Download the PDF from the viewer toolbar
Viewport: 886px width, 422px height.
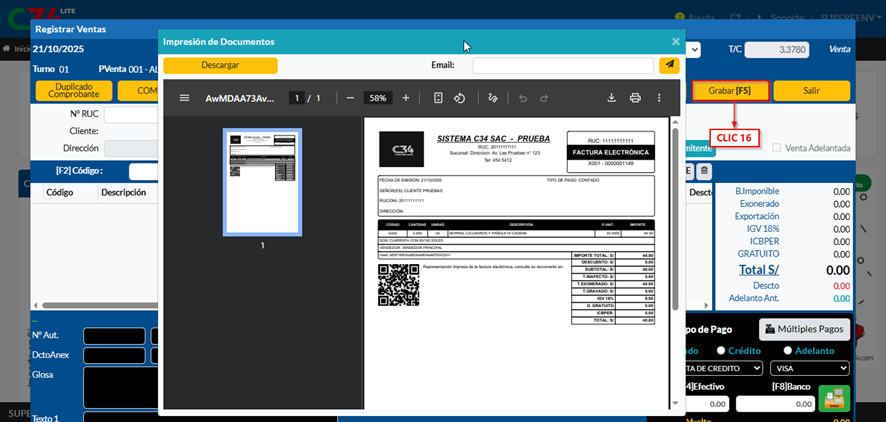coord(611,98)
